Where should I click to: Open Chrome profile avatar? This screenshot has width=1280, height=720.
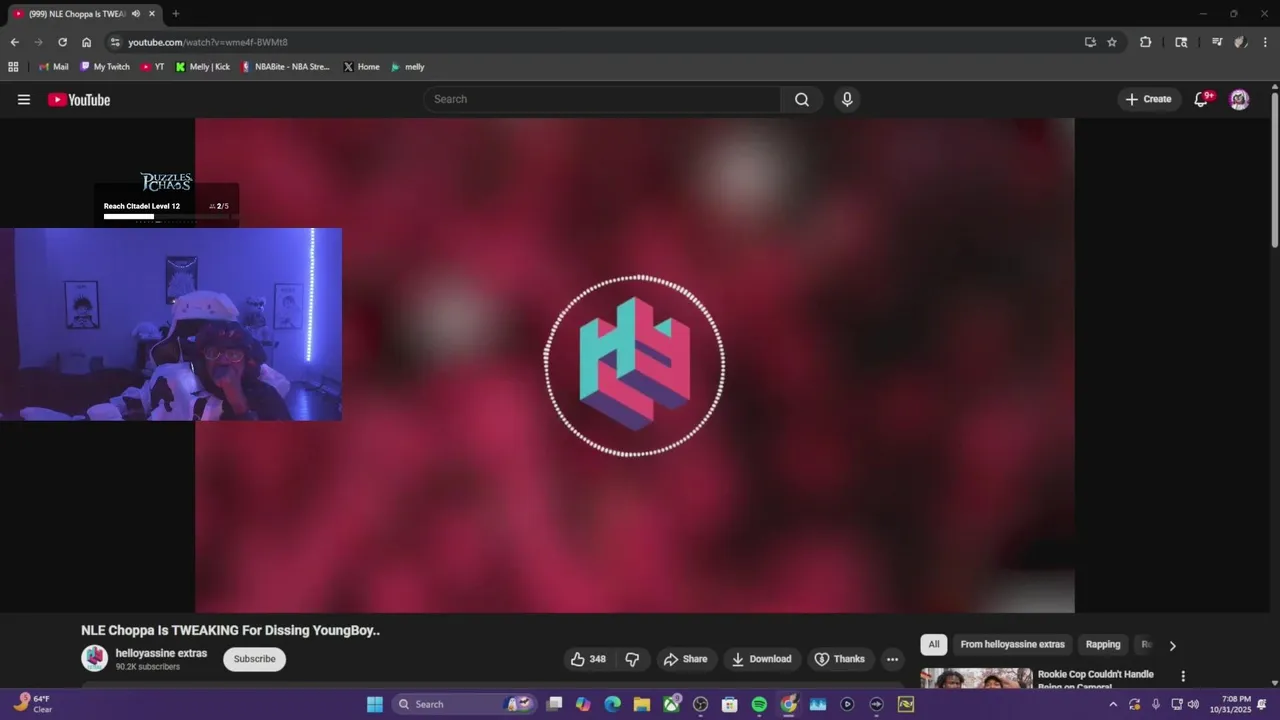pyautogui.click(x=1240, y=42)
